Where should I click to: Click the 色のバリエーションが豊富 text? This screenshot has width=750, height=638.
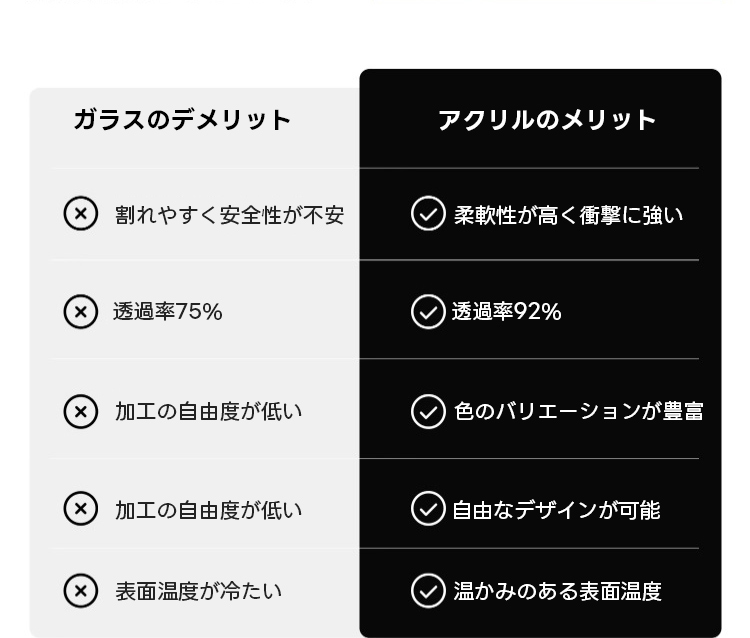(x=578, y=411)
